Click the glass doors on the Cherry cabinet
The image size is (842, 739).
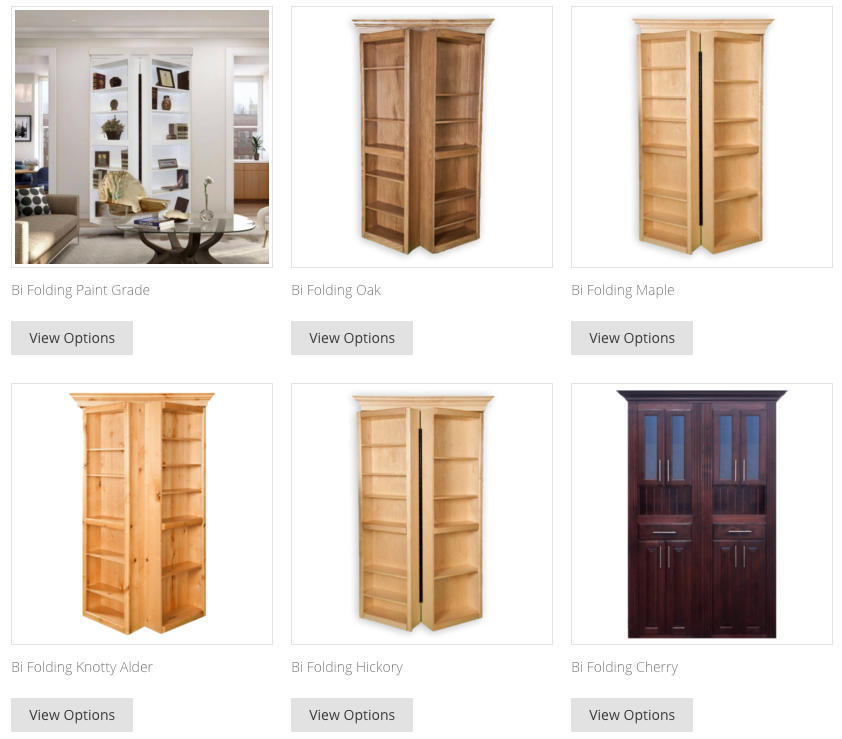(x=702, y=447)
